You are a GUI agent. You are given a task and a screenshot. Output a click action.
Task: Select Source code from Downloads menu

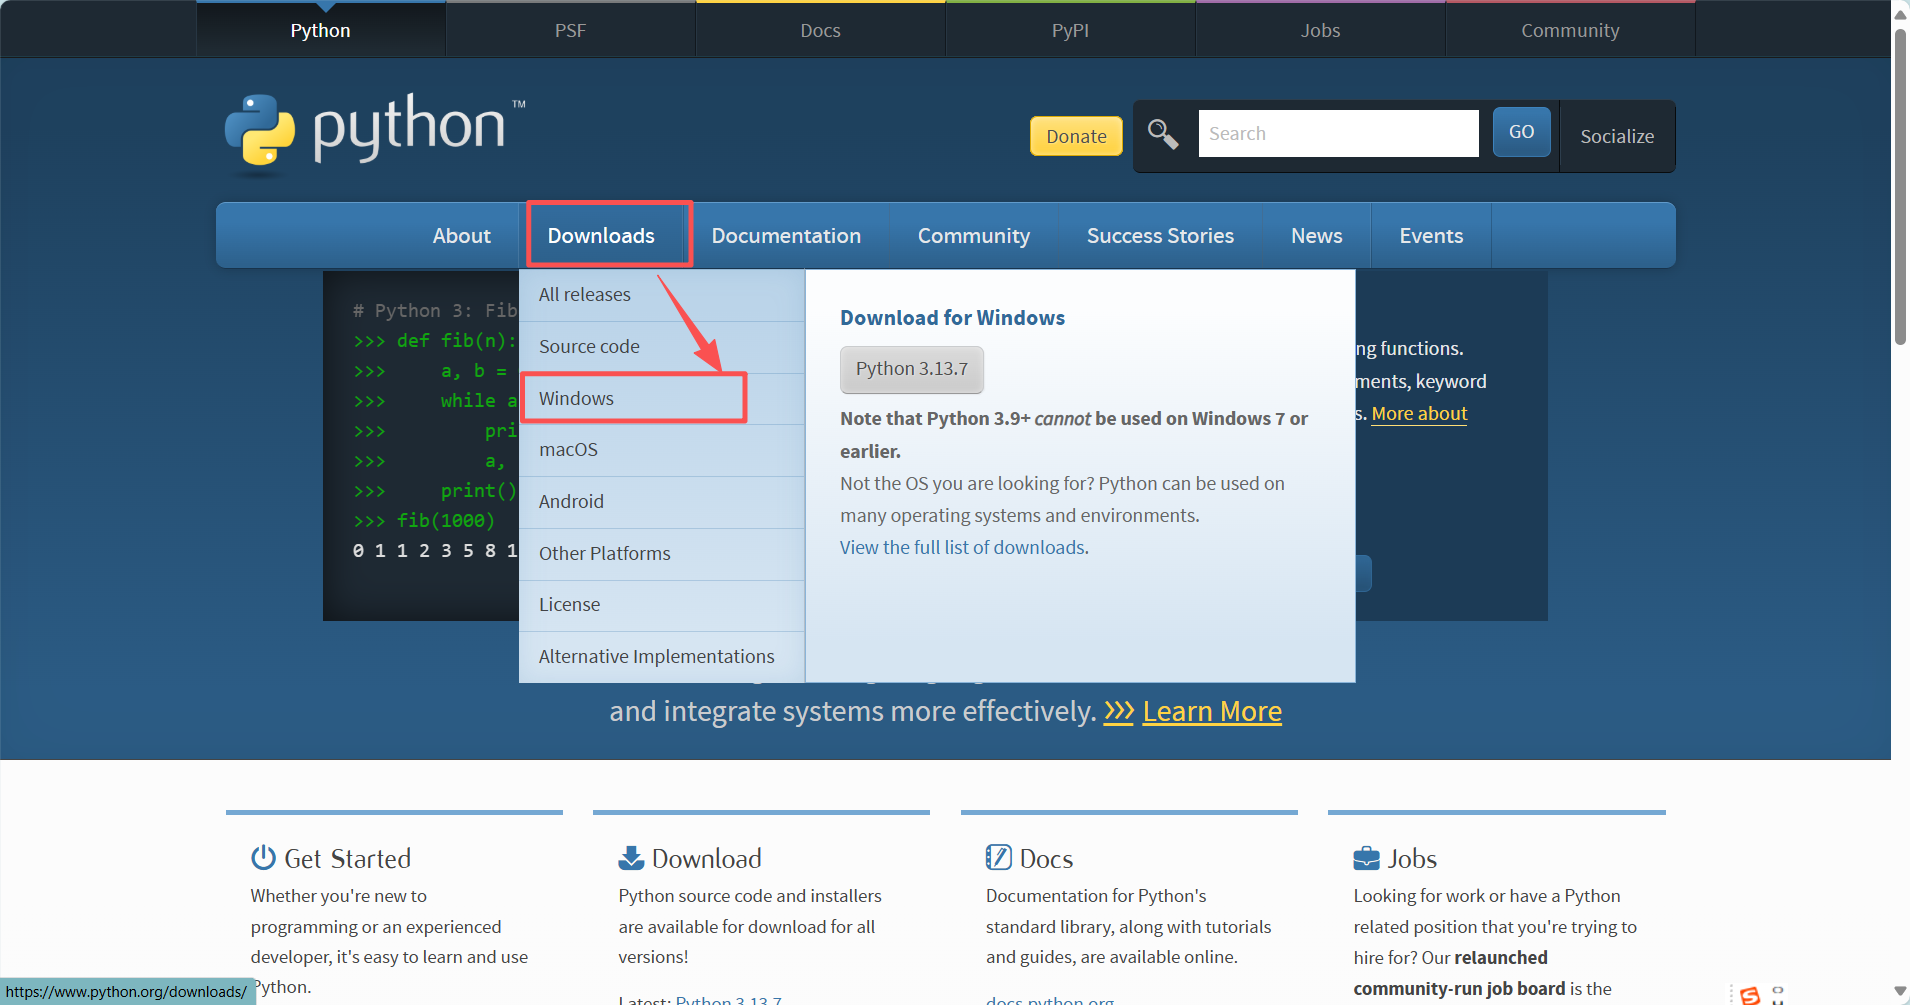pos(662,347)
